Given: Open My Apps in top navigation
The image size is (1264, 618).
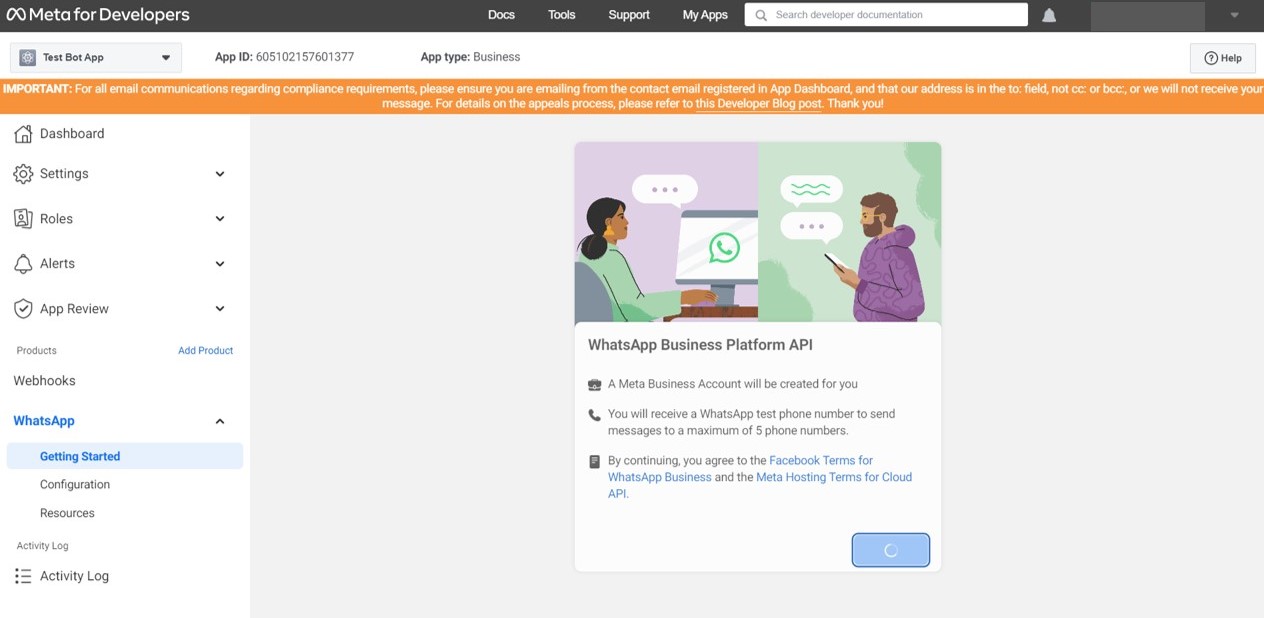Looking at the screenshot, I should tap(705, 15).
